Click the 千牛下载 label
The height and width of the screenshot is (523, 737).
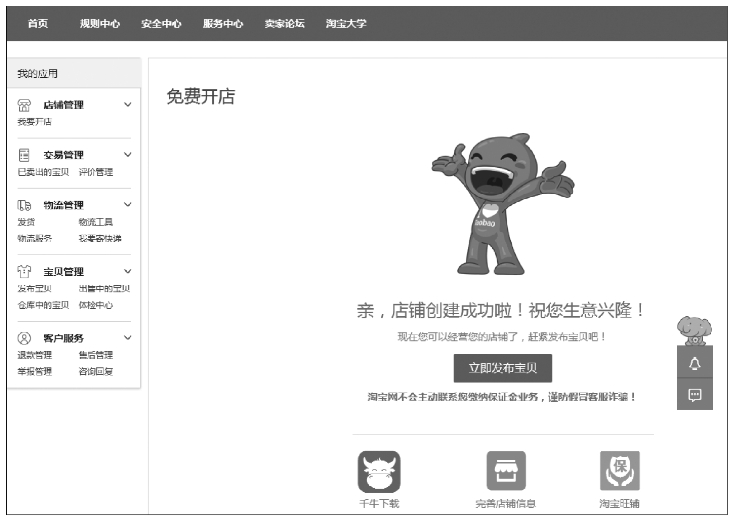pyautogui.click(x=379, y=504)
